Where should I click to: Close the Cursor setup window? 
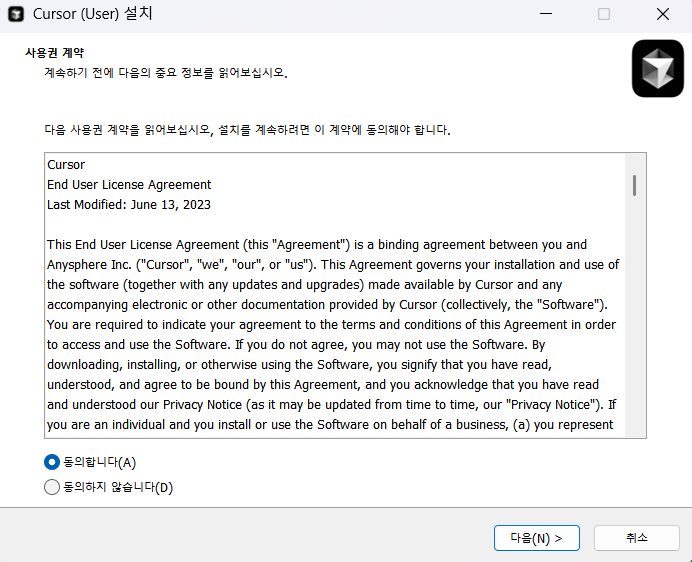(x=662, y=14)
